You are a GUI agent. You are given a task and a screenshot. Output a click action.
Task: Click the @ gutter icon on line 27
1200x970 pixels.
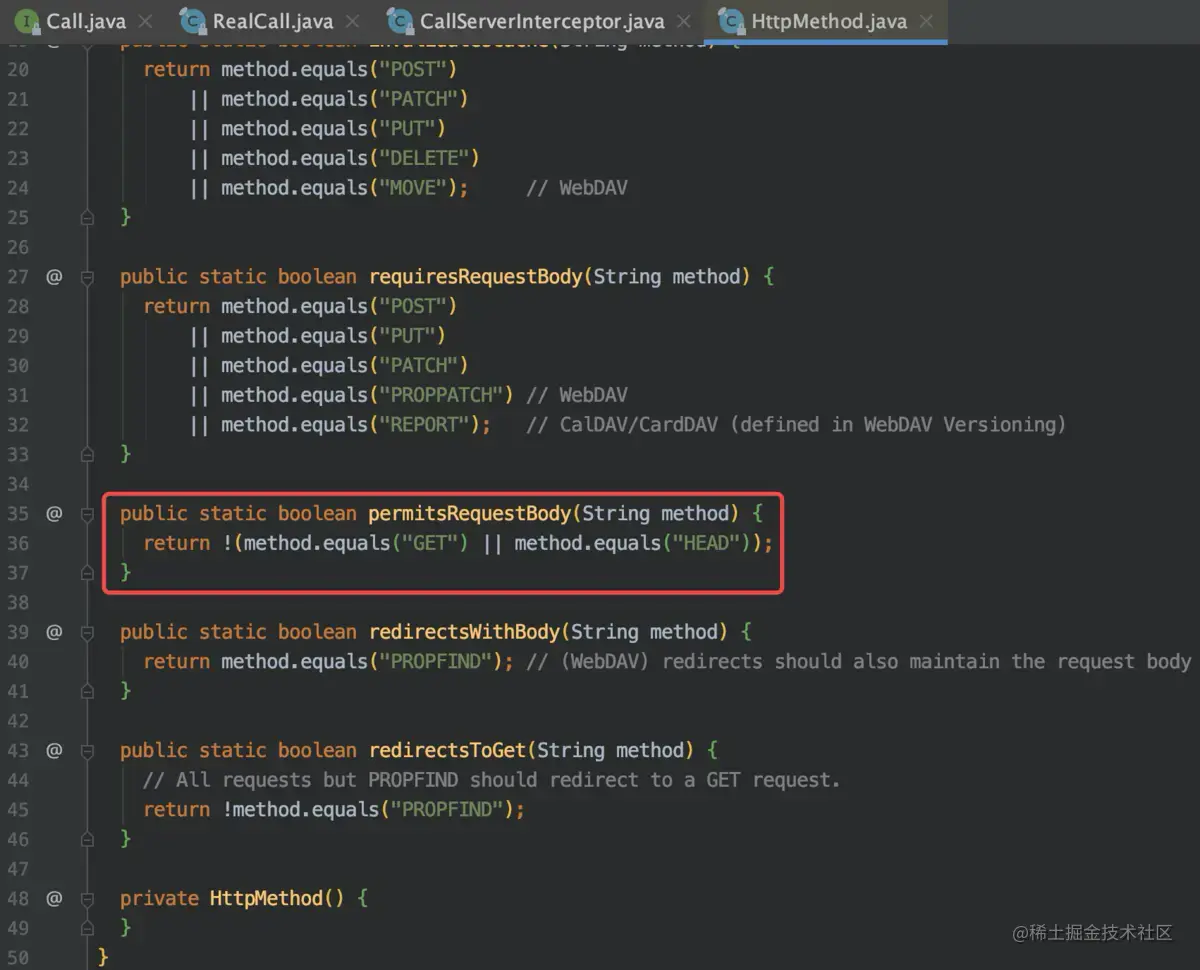pos(54,277)
